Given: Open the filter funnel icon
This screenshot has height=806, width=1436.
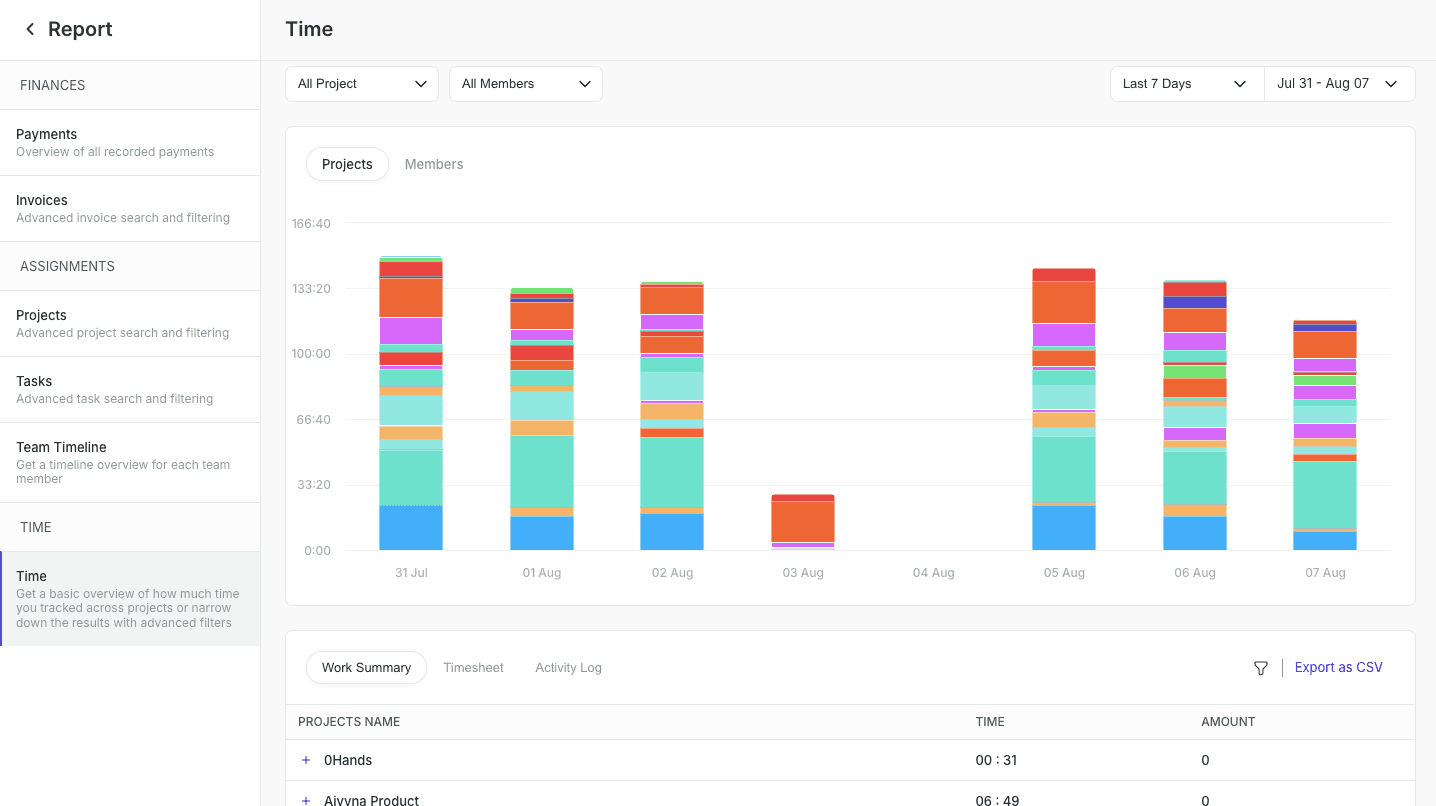Looking at the screenshot, I should pos(1261,668).
